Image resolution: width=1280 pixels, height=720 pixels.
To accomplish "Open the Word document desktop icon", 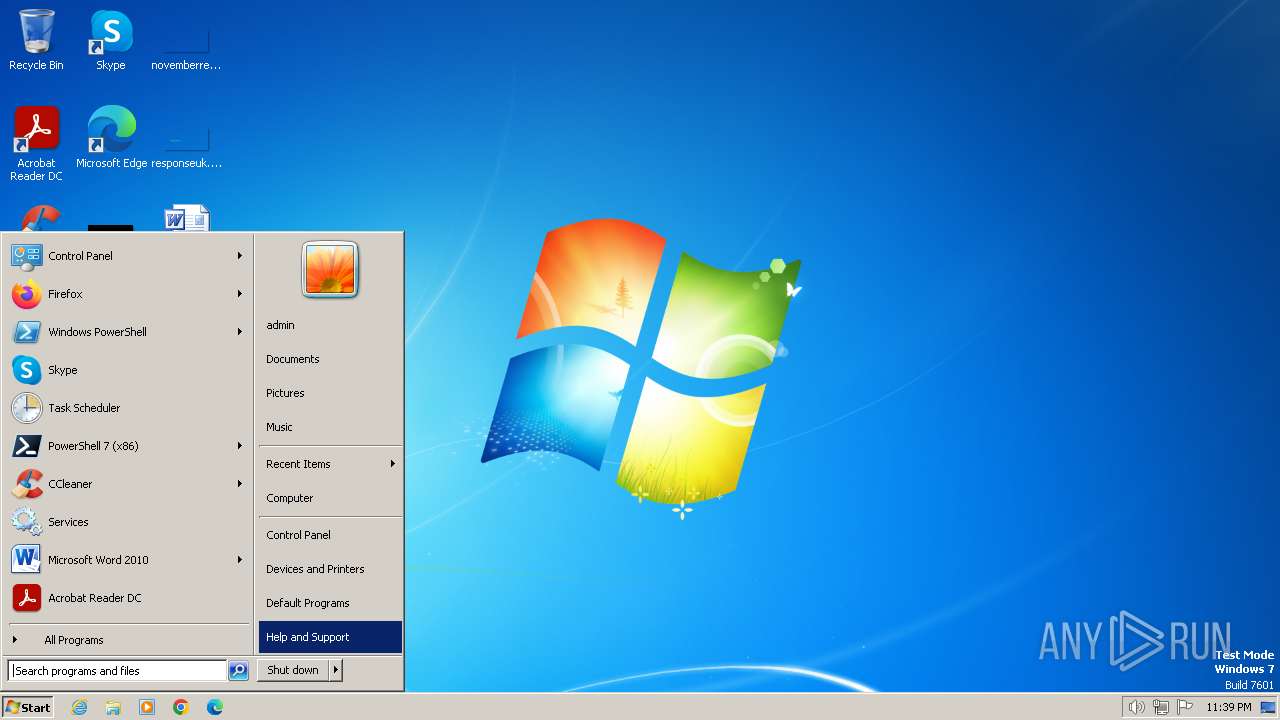I will tap(187, 218).
